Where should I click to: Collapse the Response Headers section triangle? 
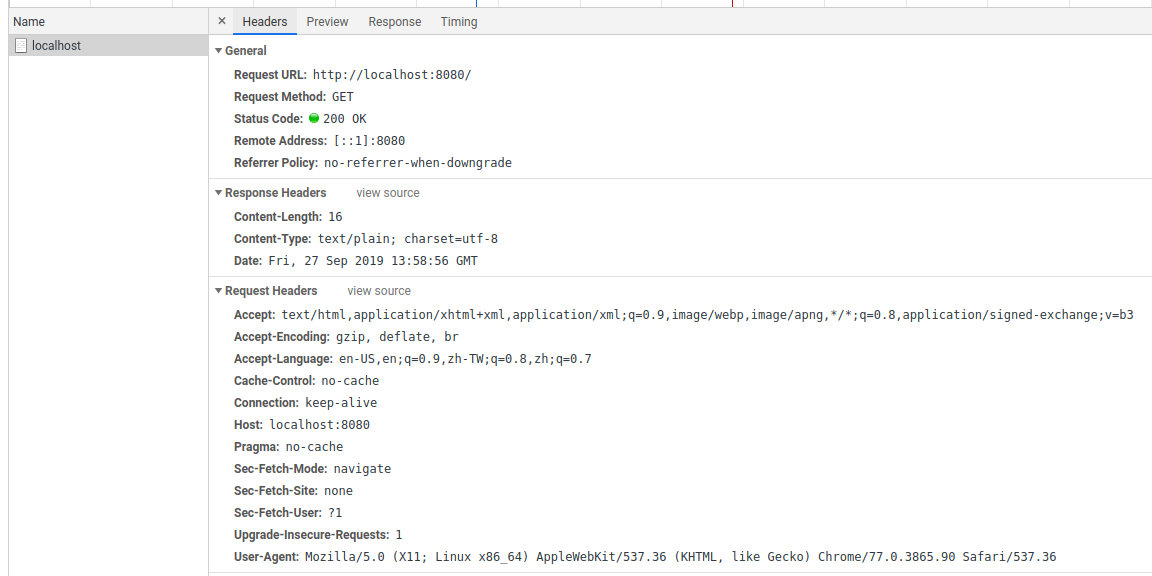(x=218, y=193)
